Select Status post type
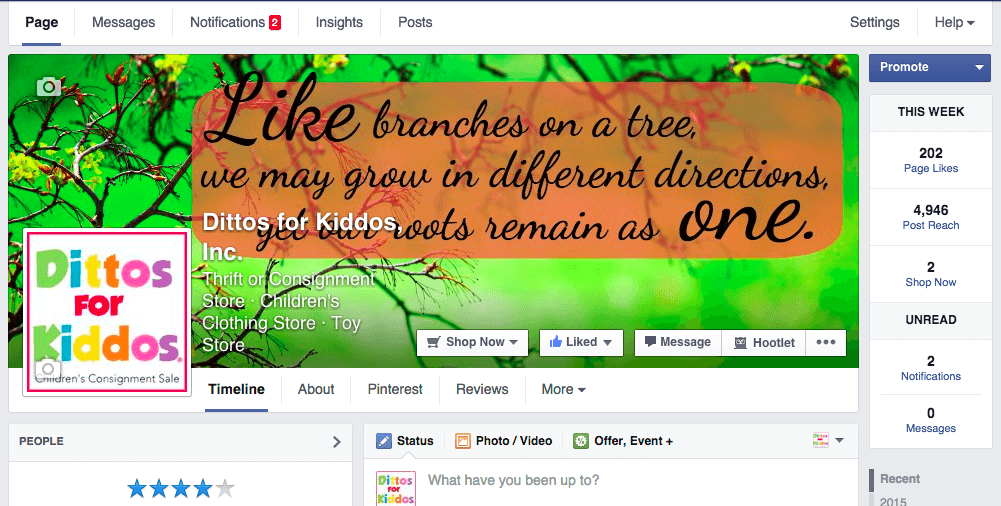 click(x=405, y=441)
